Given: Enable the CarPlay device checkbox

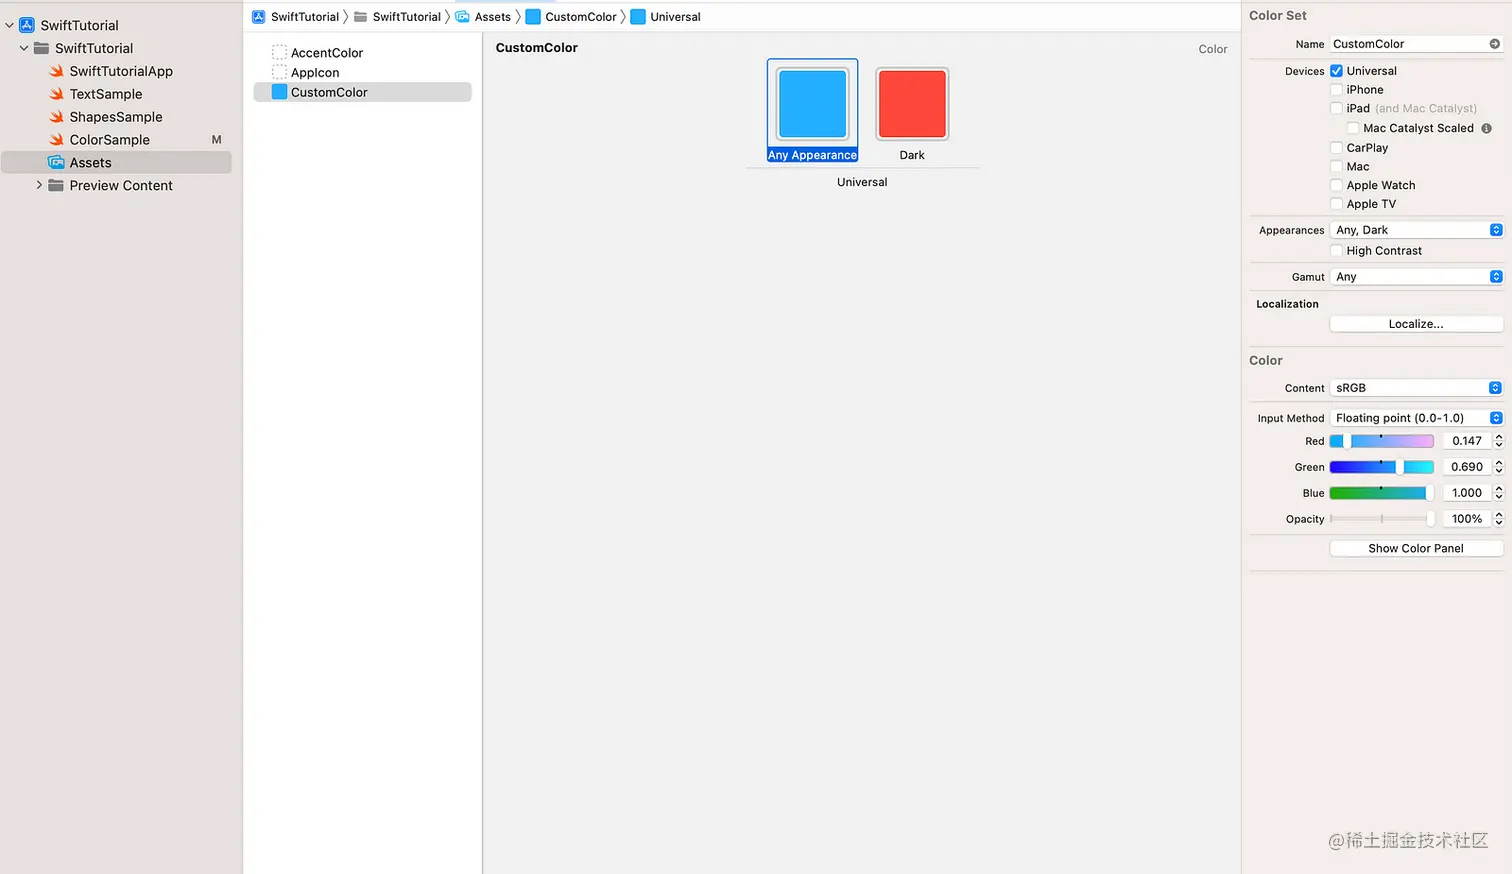Looking at the screenshot, I should point(1337,148).
